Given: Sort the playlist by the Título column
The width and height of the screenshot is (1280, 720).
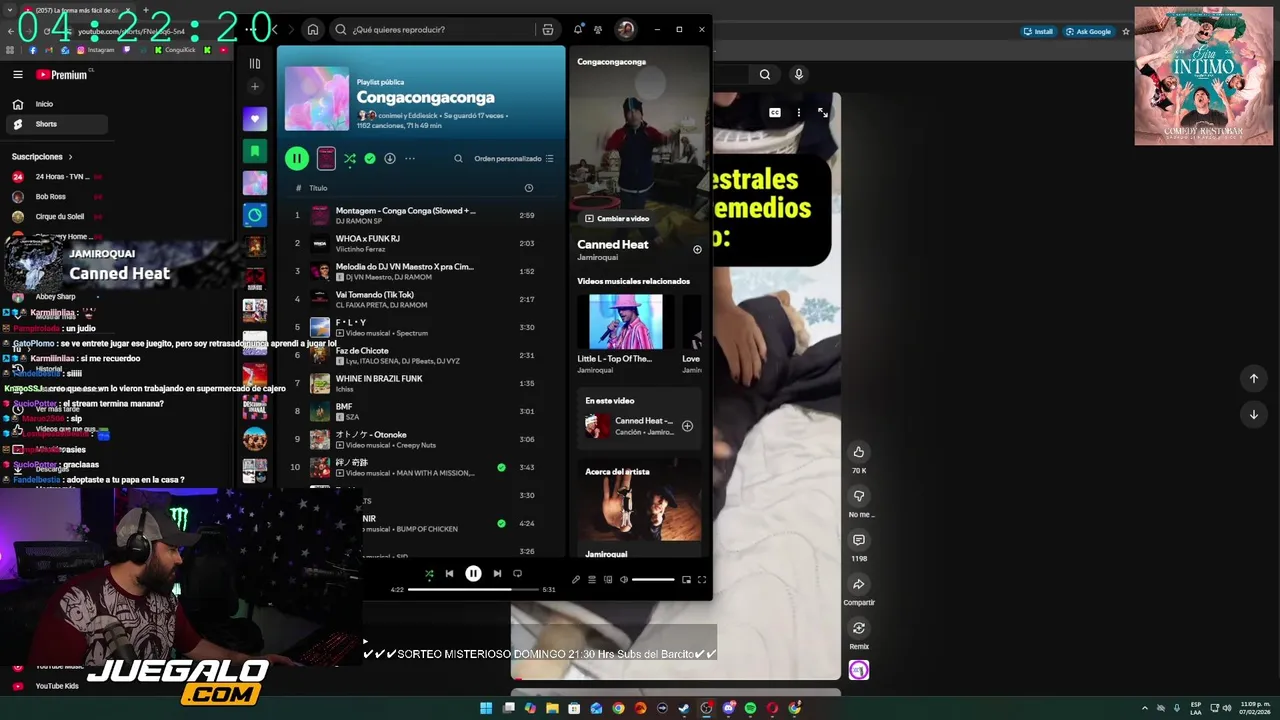Looking at the screenshot, I should click(318, 188).
